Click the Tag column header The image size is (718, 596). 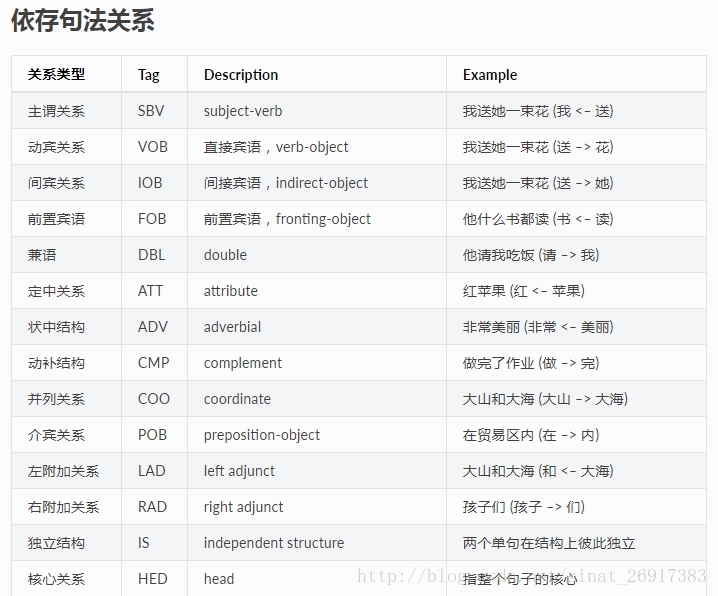click(x=149, y=75)
